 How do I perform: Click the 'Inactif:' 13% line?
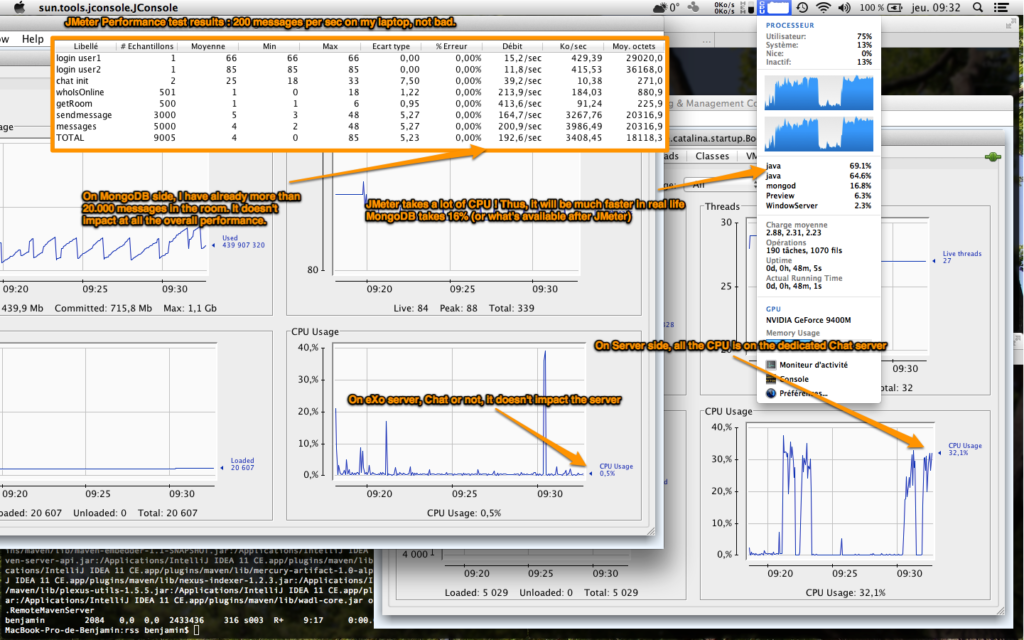(x=818, y=62)
